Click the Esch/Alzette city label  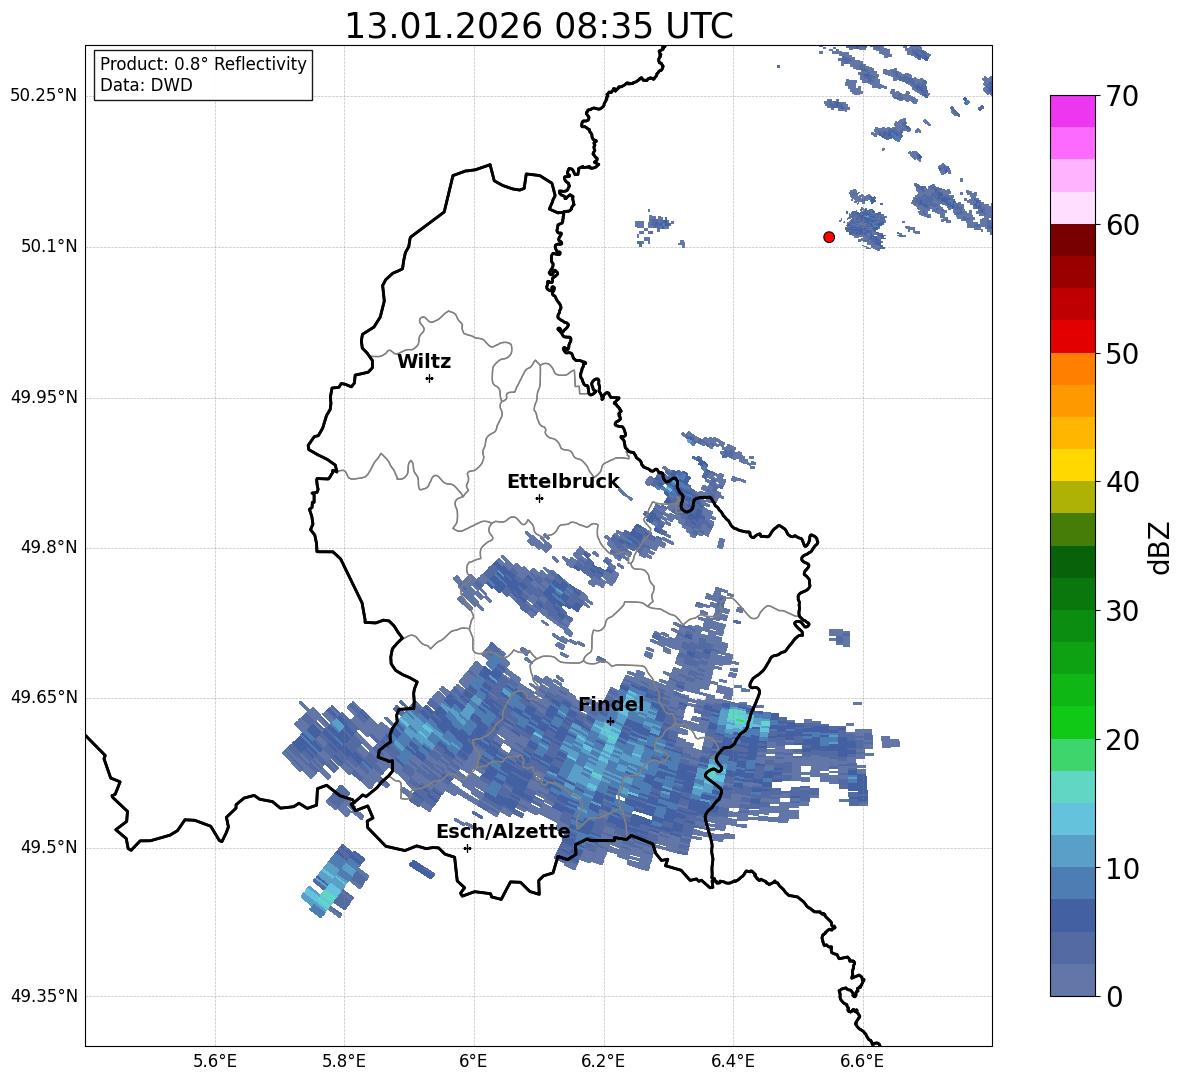pyautogui.click(x=503, y=831)
